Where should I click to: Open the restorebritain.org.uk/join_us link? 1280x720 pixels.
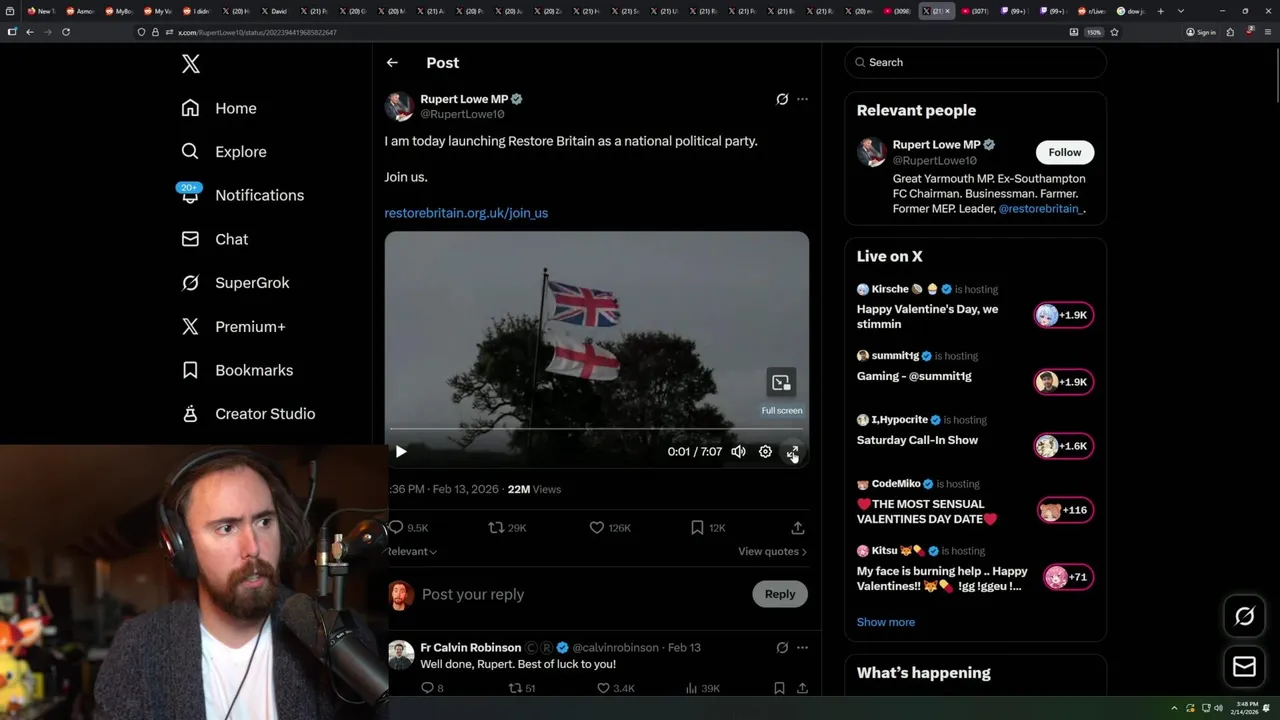[x=466, y=213]
